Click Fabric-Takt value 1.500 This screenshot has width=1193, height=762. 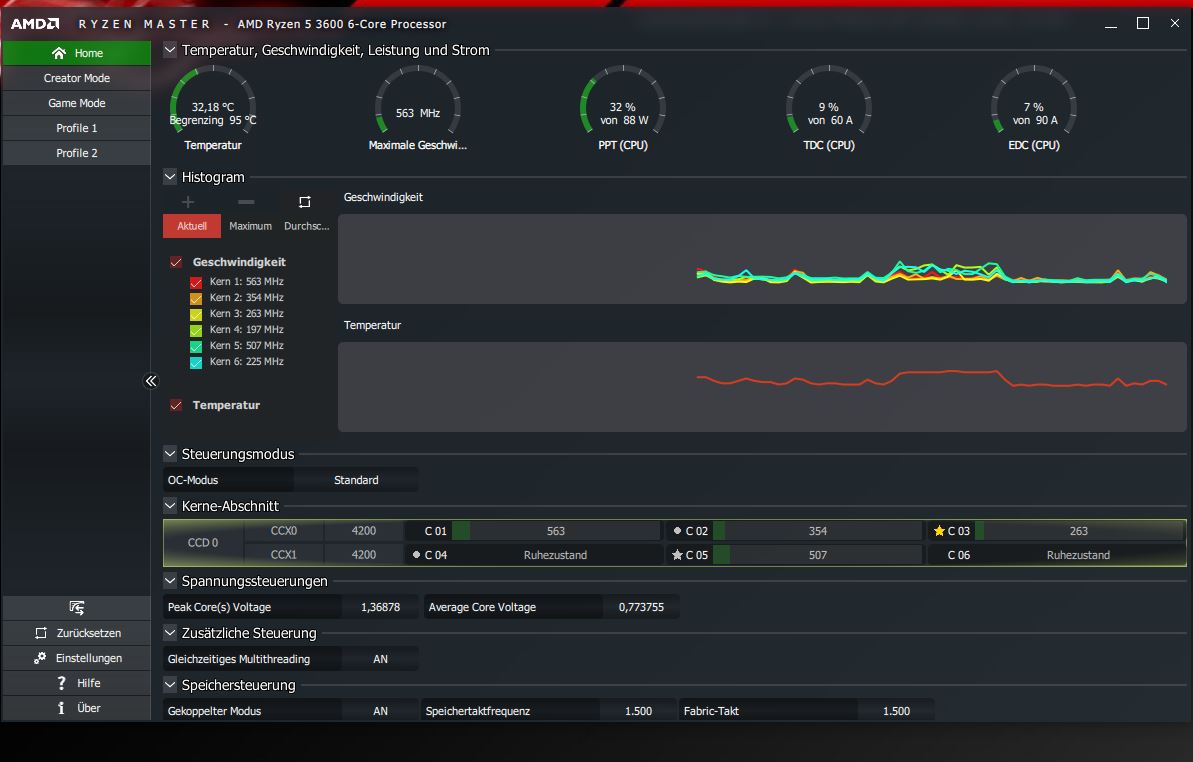point(896,711)
